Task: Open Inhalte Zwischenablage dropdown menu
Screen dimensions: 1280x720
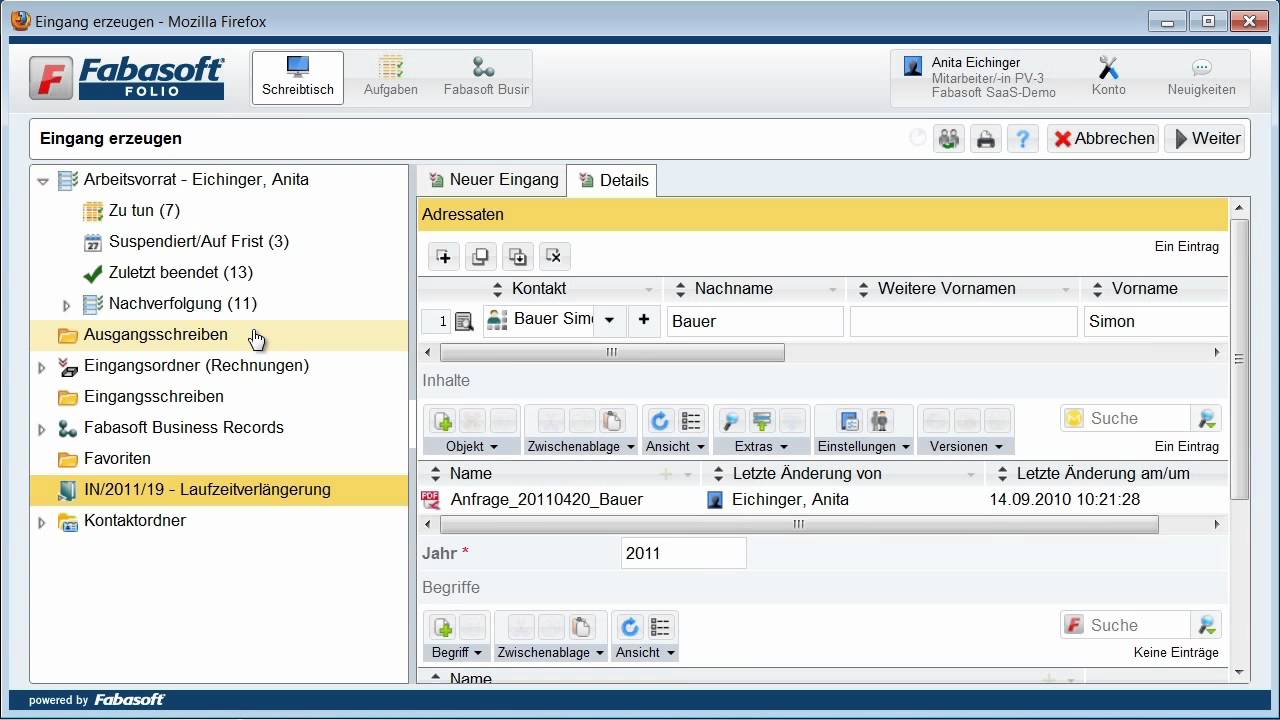Action: click(581, 447)
